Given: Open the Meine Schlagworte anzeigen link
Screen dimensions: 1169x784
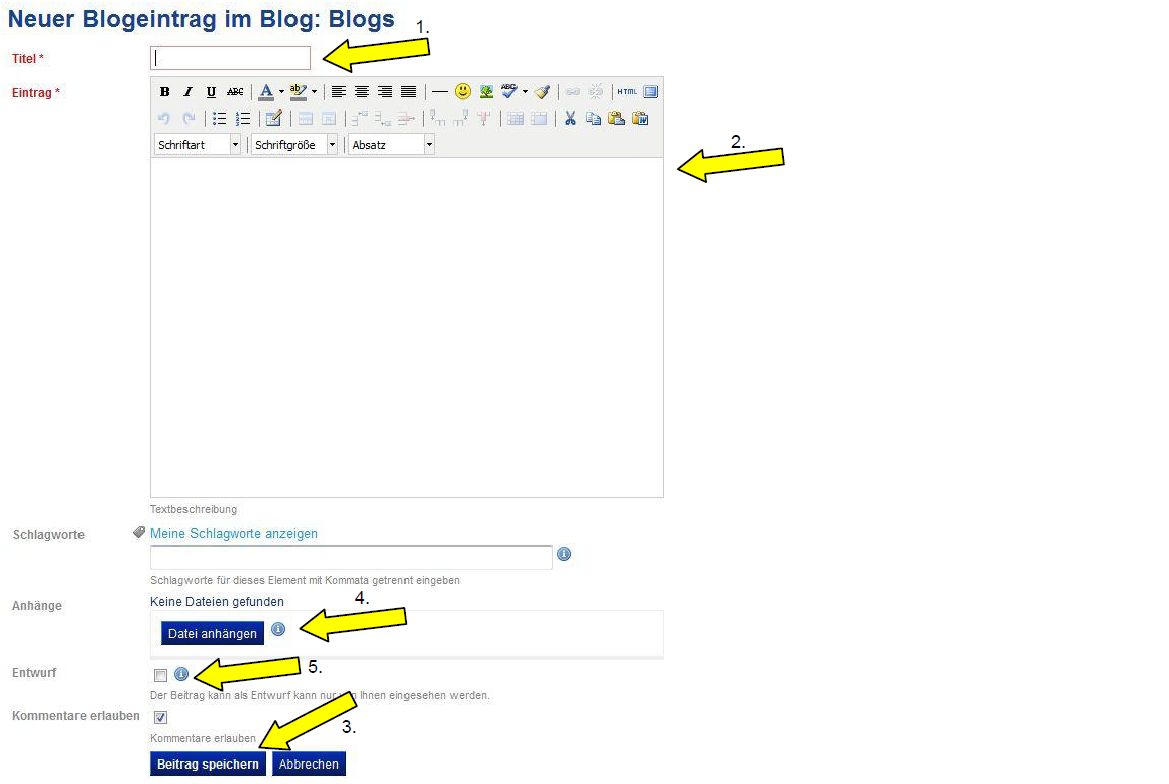Looking at the screenshot, I should [x=234, y=534].
